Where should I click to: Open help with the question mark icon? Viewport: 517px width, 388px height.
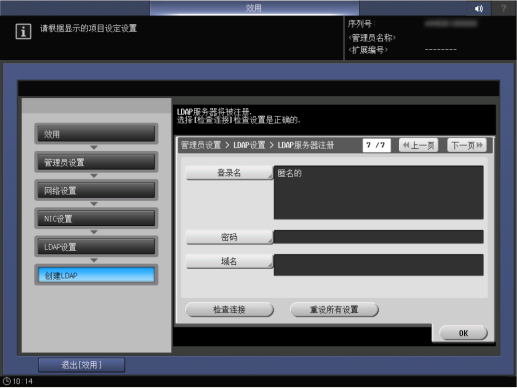pos(504,8)
